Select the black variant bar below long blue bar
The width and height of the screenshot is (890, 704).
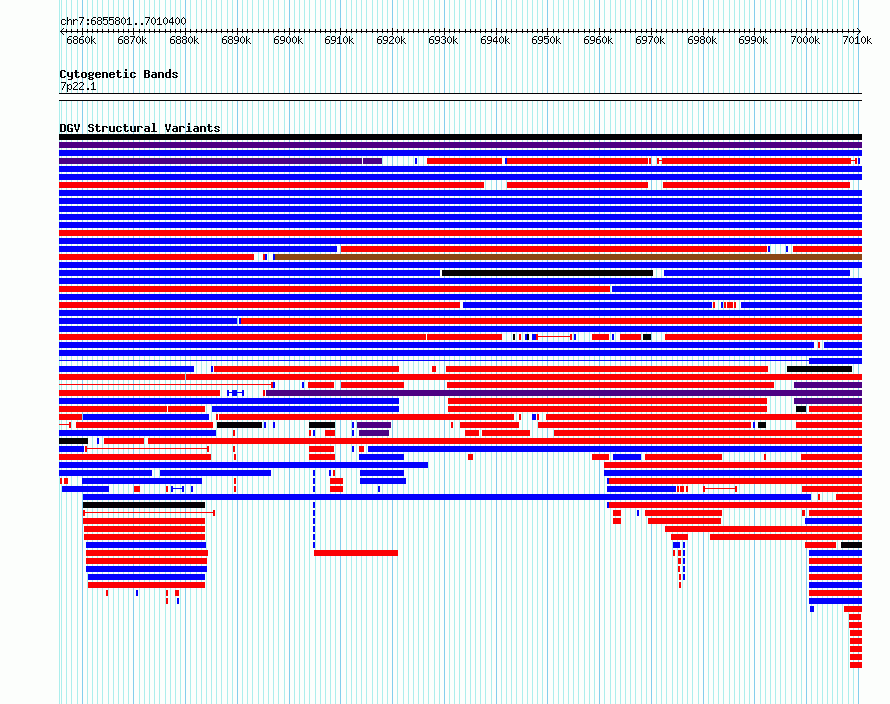[144, 505]
